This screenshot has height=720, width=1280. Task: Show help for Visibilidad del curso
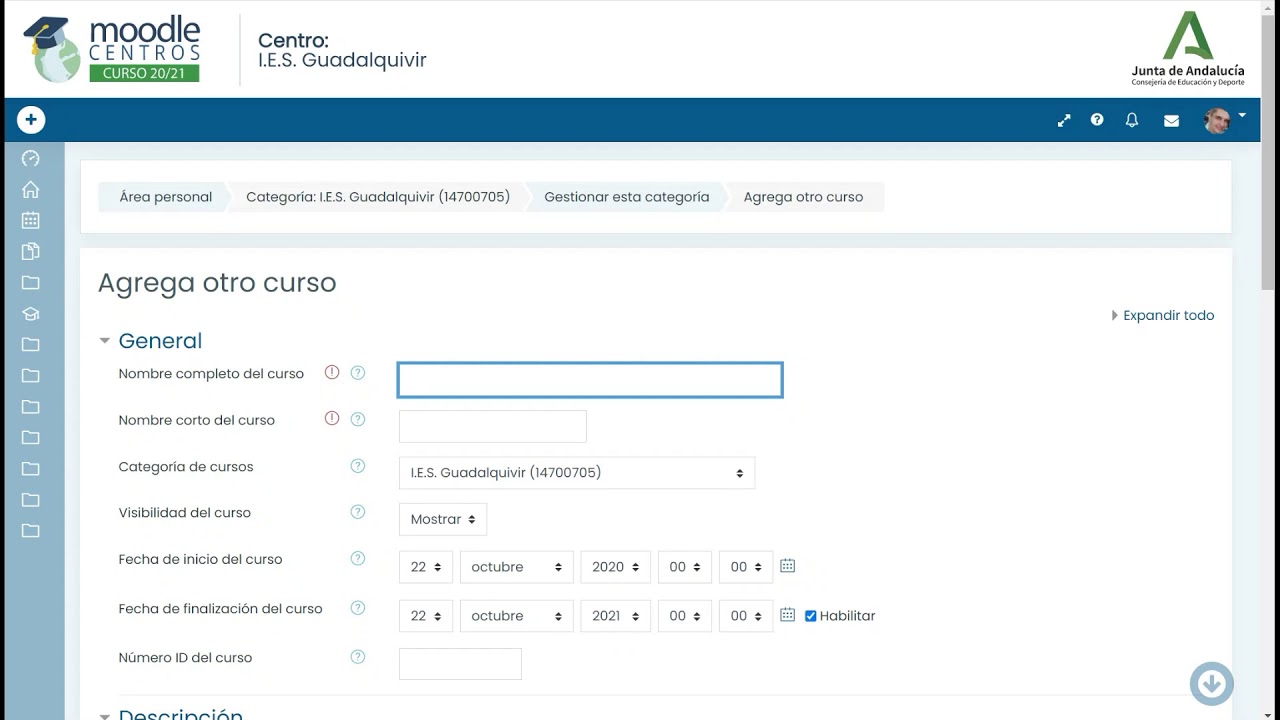click(357, 512)
